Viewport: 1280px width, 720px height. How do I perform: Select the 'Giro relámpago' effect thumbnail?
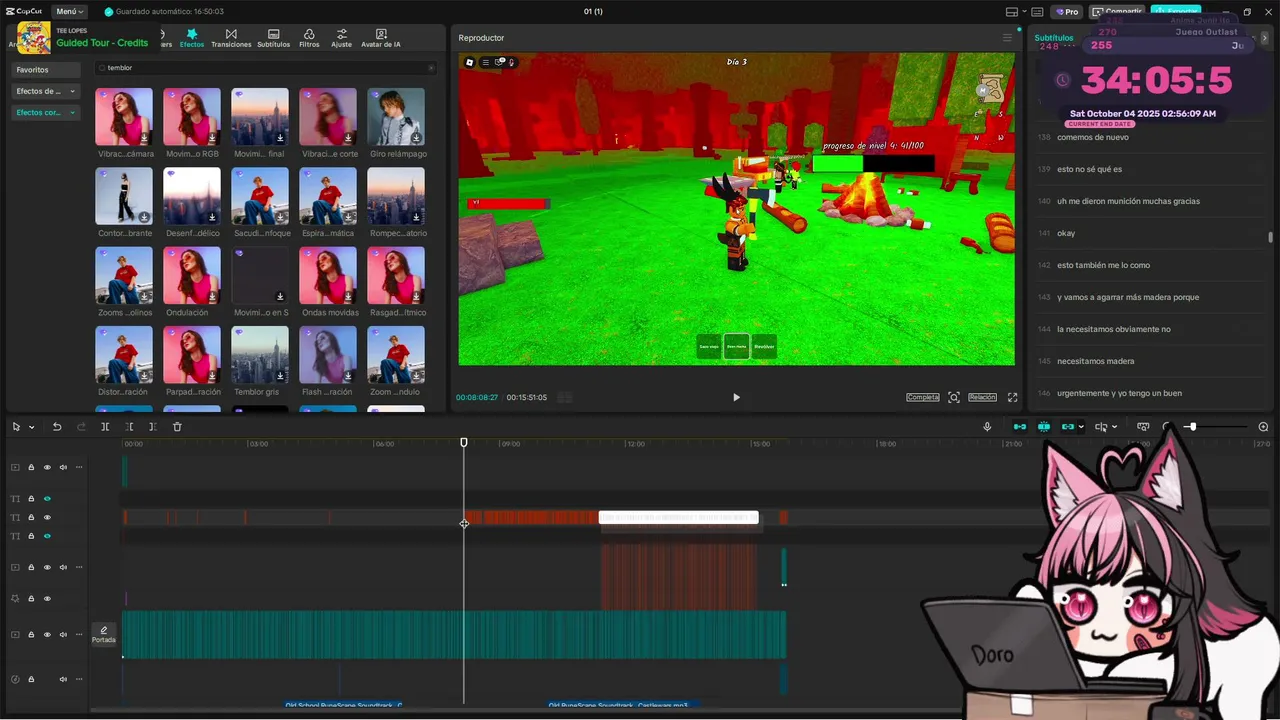[x=396, y=117]
